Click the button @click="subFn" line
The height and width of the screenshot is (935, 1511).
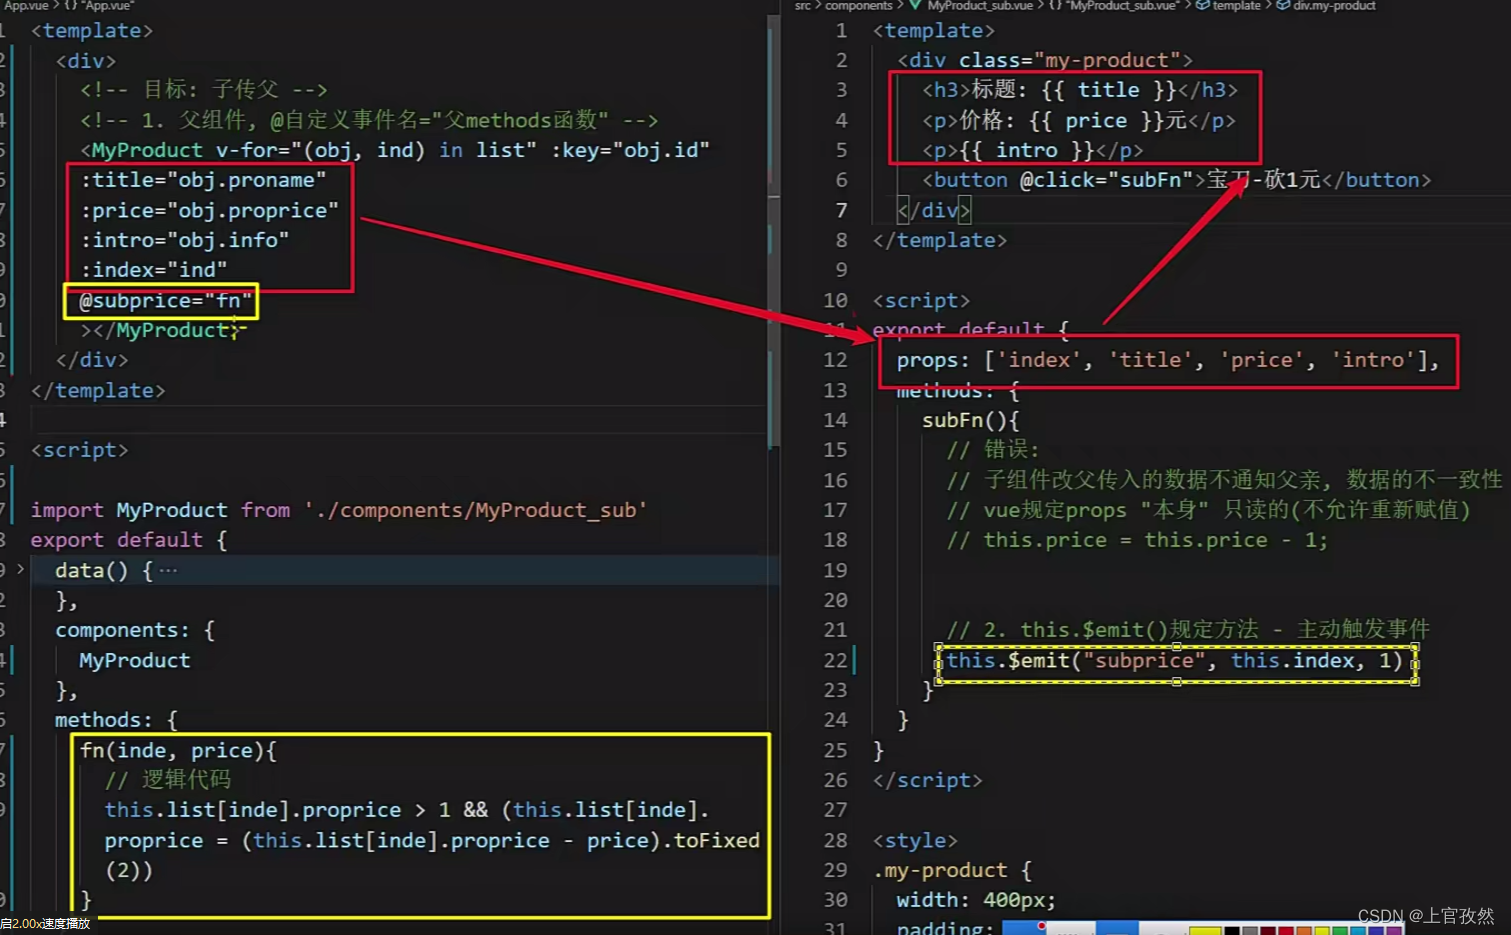1176,180
